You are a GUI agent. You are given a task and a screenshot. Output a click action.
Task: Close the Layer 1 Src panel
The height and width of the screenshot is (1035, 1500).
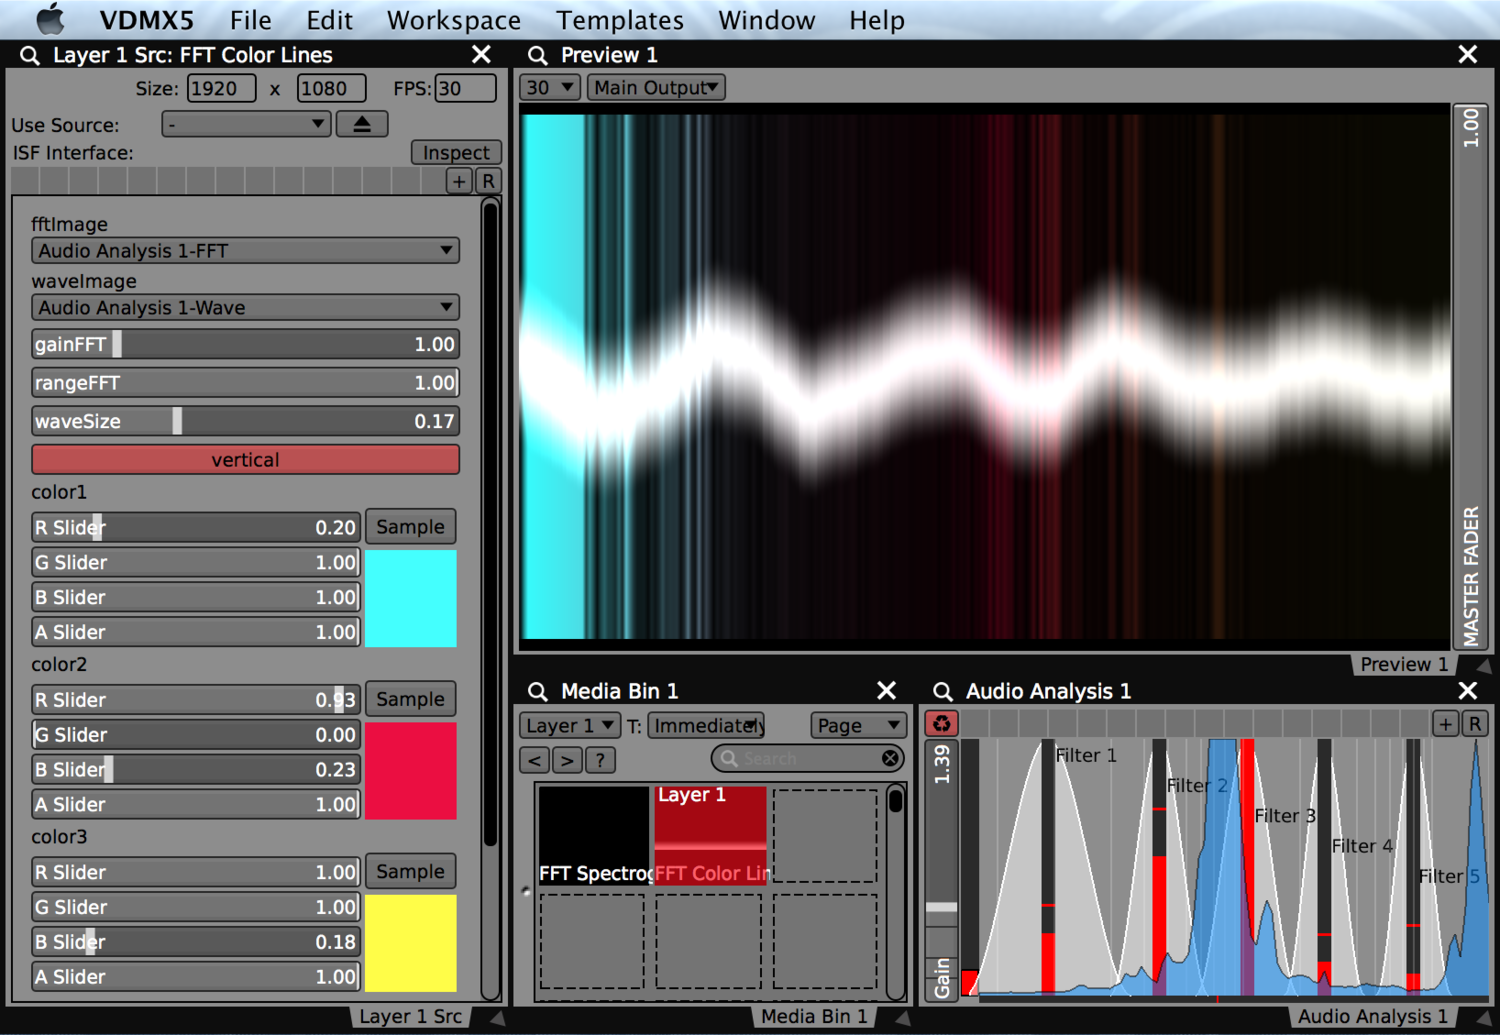[481, 54]
